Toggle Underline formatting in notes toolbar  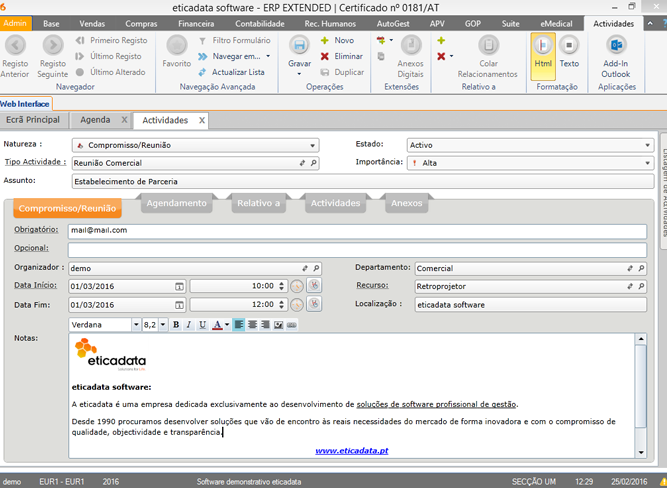click(202, 325)
